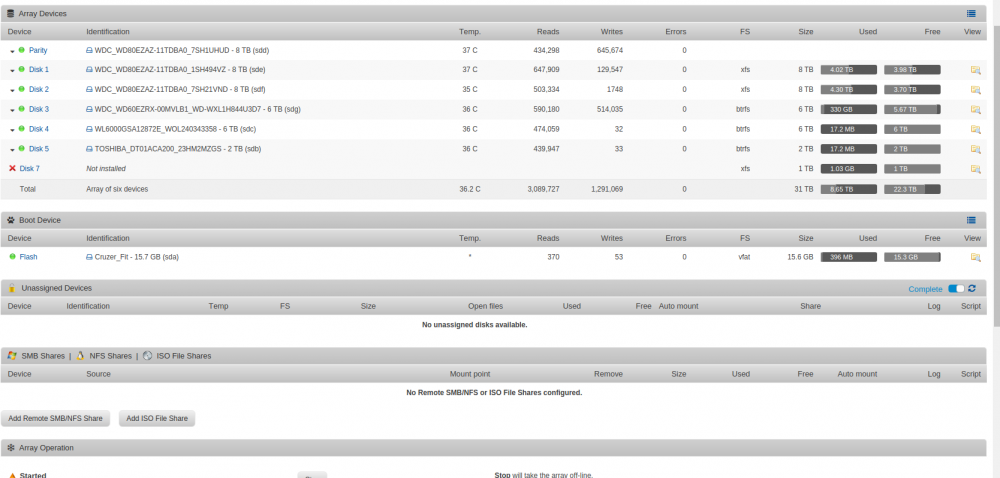Toggle Boot Device table view icon

(971, 220)
